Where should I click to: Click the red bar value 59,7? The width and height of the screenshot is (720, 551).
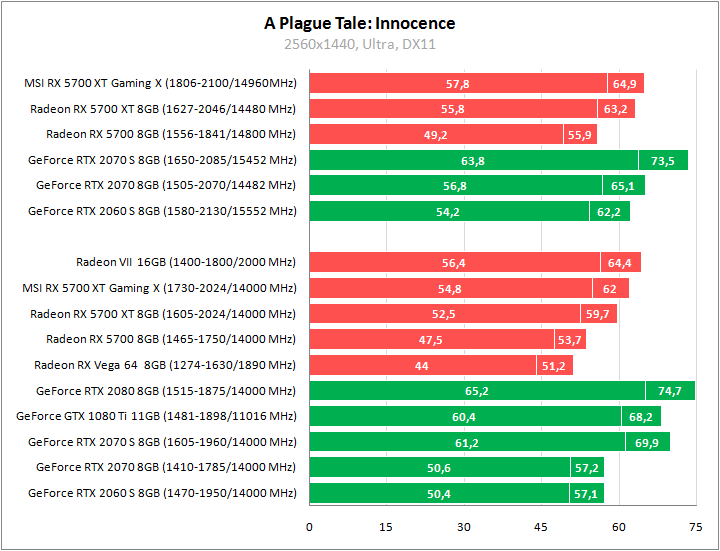coord(598,314)
